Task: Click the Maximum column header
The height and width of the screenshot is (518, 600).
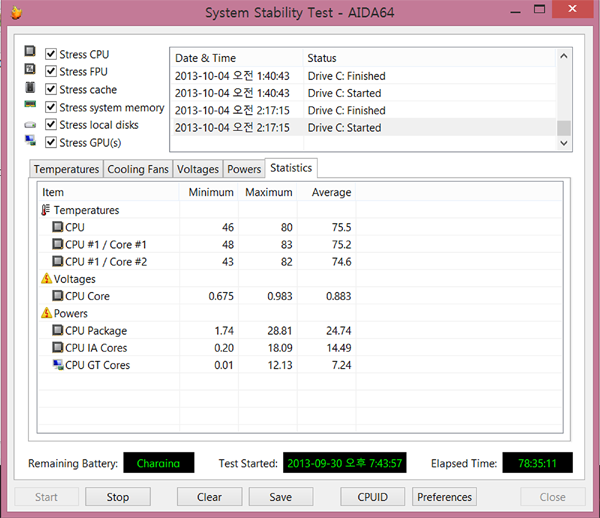Action: (268, 192)
